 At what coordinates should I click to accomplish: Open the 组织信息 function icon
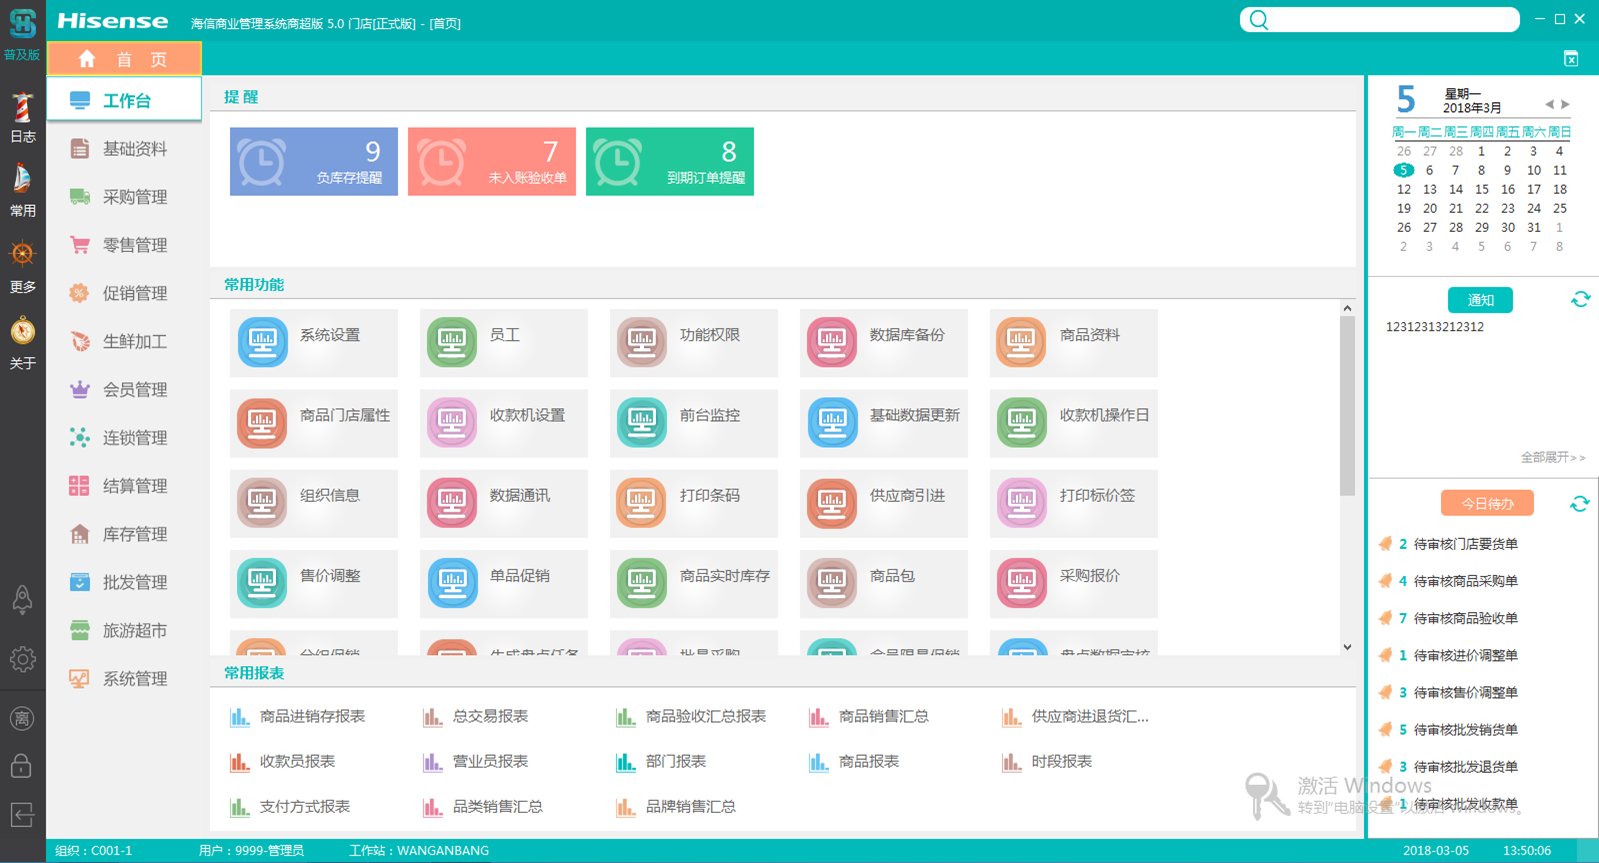point(263,502)
